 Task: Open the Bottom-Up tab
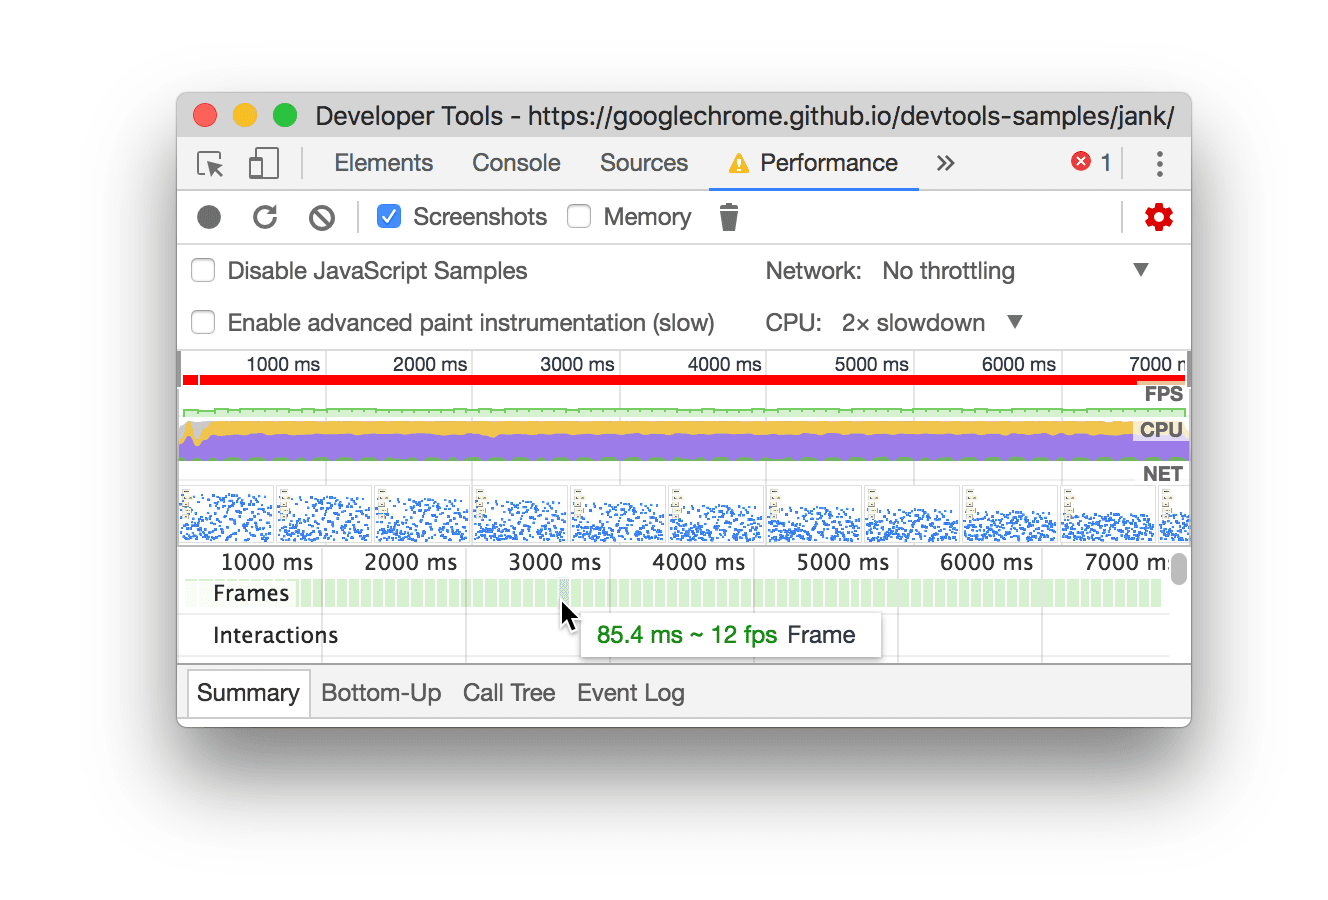381,692
